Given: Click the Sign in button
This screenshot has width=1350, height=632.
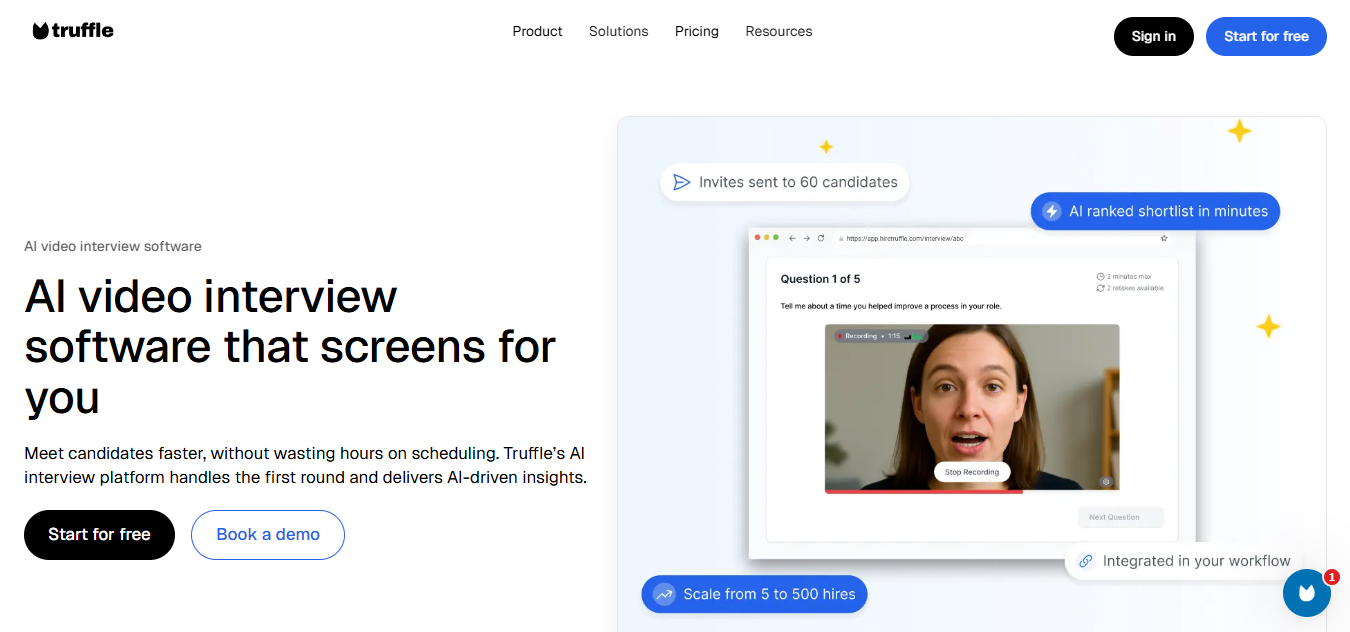Looking at the screenshot, I should 1153,36.
